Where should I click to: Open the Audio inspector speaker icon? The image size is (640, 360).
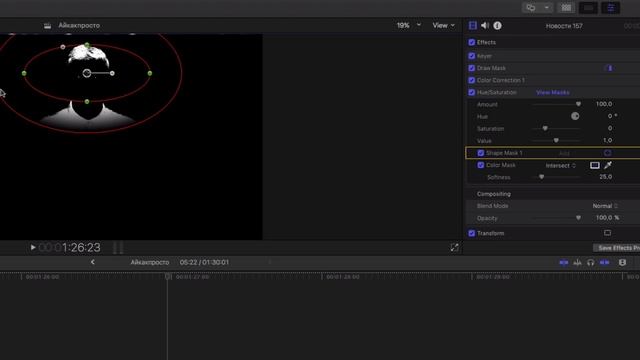(485, 26)
